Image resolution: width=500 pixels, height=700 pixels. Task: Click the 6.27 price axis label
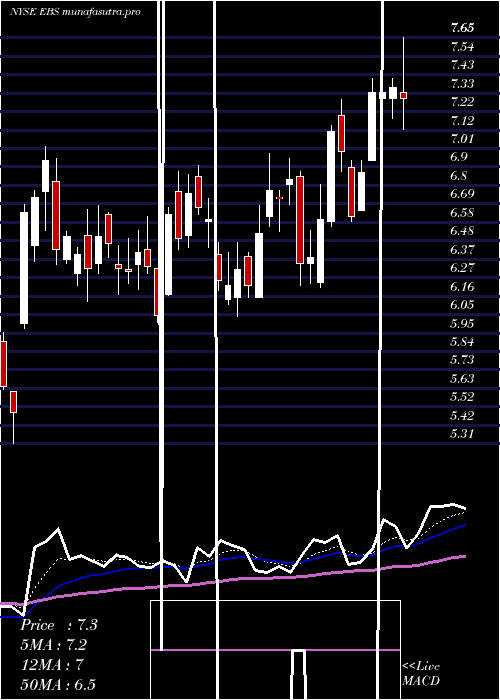[462, 267]
